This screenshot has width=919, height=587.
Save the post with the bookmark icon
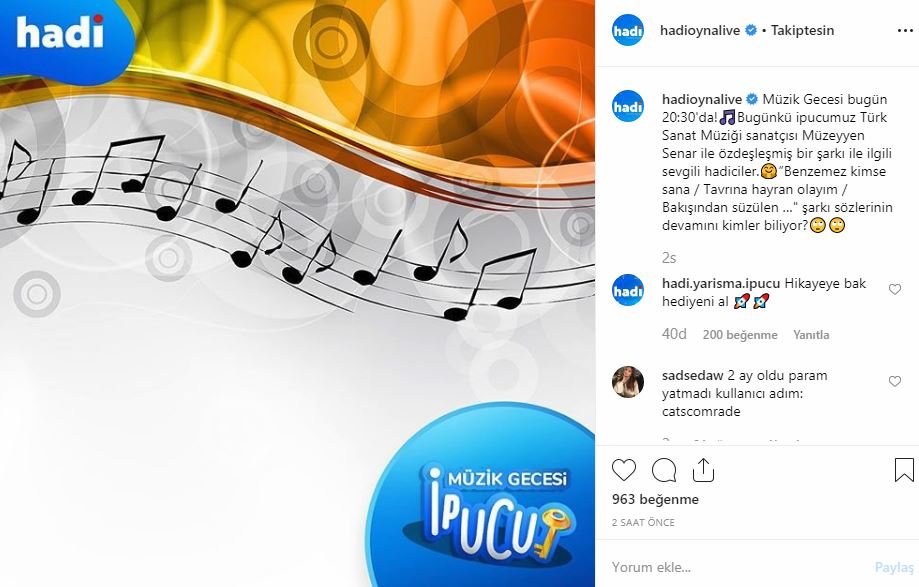[904, 470]
